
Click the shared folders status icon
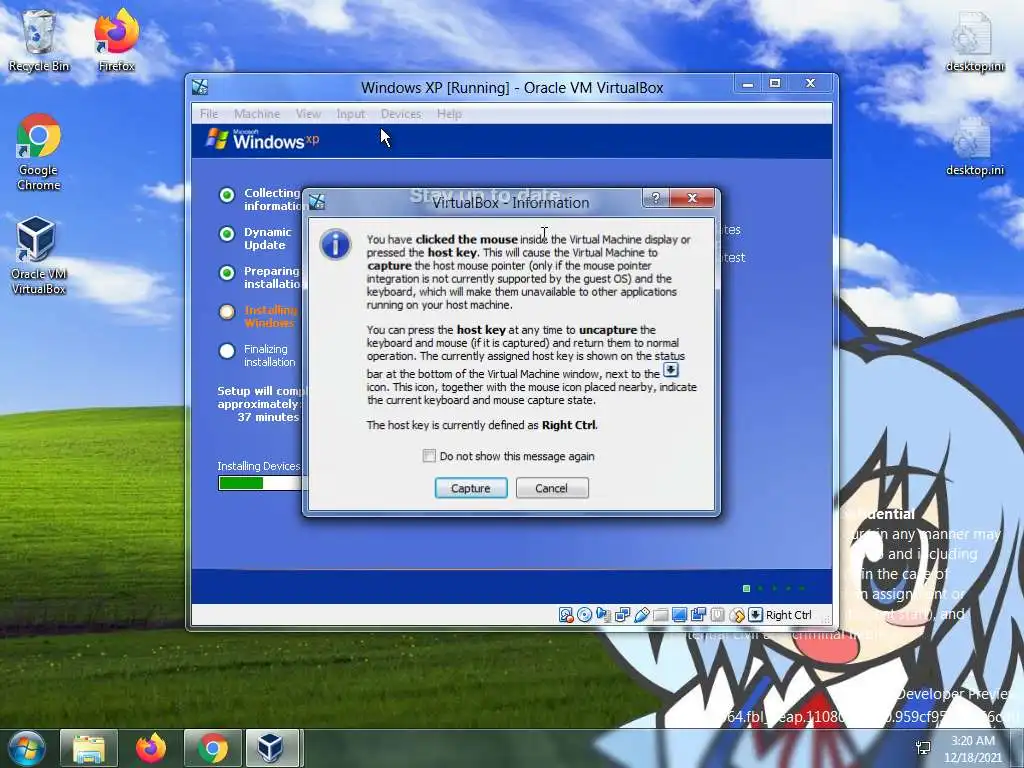click(660, 615)
